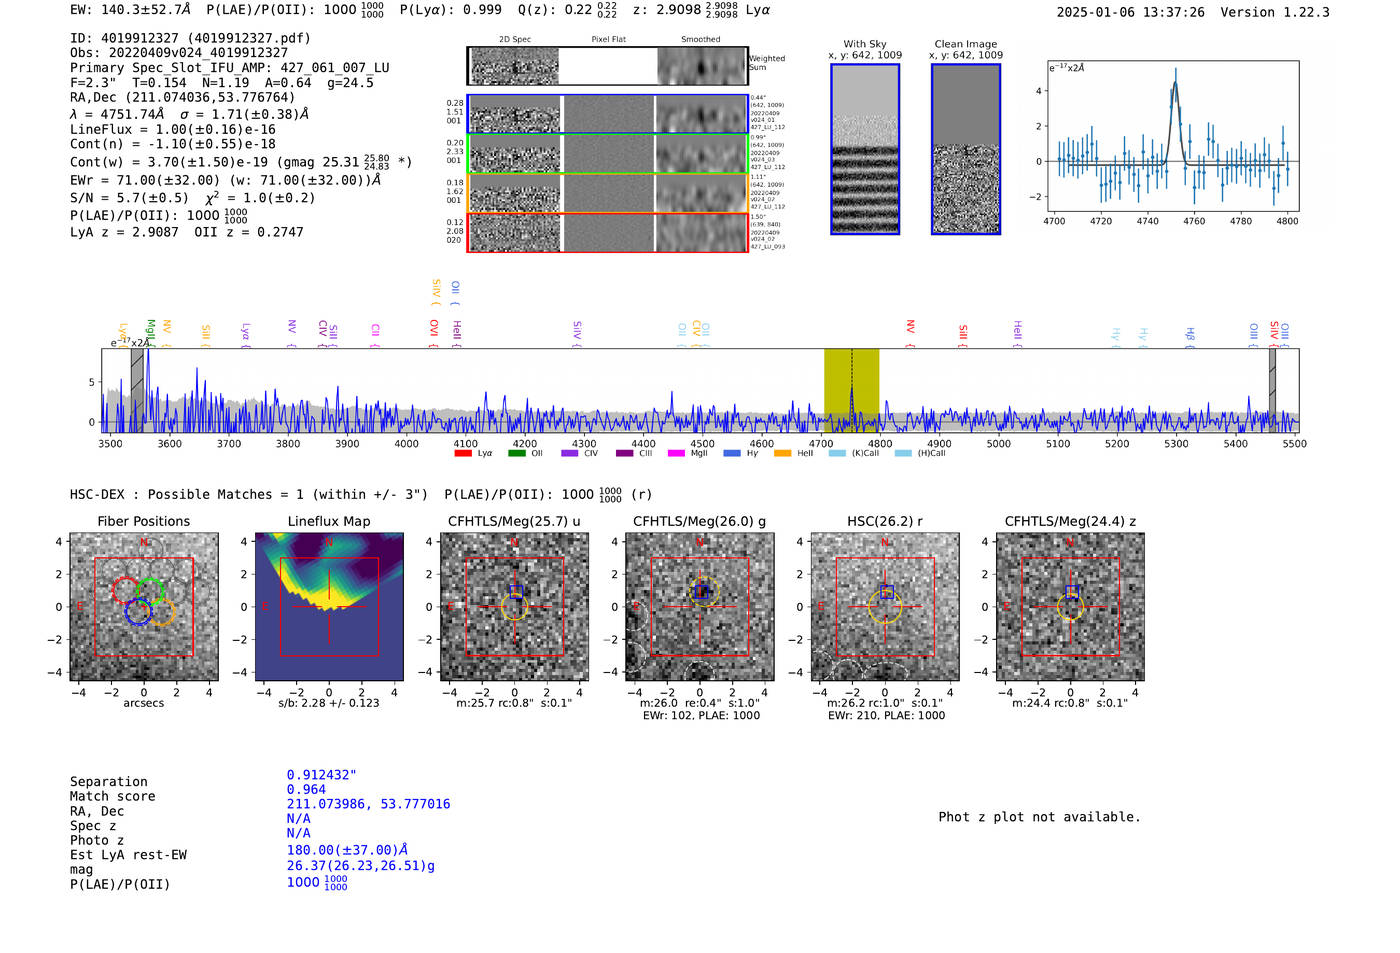1400x953 pixels.
Task: Open the Gaussian line fit plot
Action: (x=1172, y=137)
